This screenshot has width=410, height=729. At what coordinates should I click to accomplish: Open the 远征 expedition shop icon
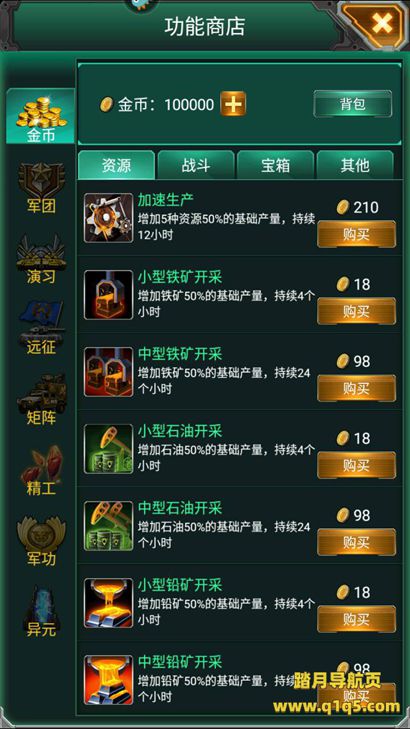pos(41,328)
